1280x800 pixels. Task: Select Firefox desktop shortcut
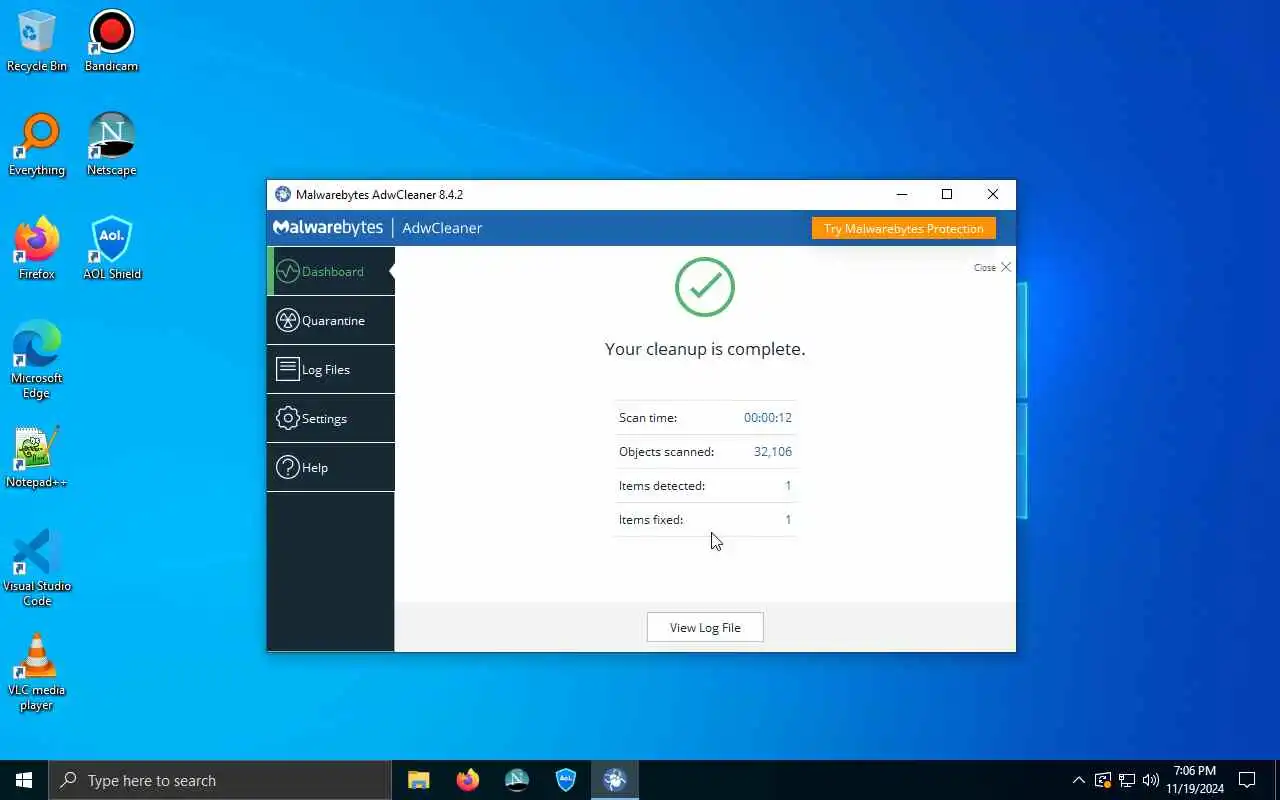(x=37, y=250)
